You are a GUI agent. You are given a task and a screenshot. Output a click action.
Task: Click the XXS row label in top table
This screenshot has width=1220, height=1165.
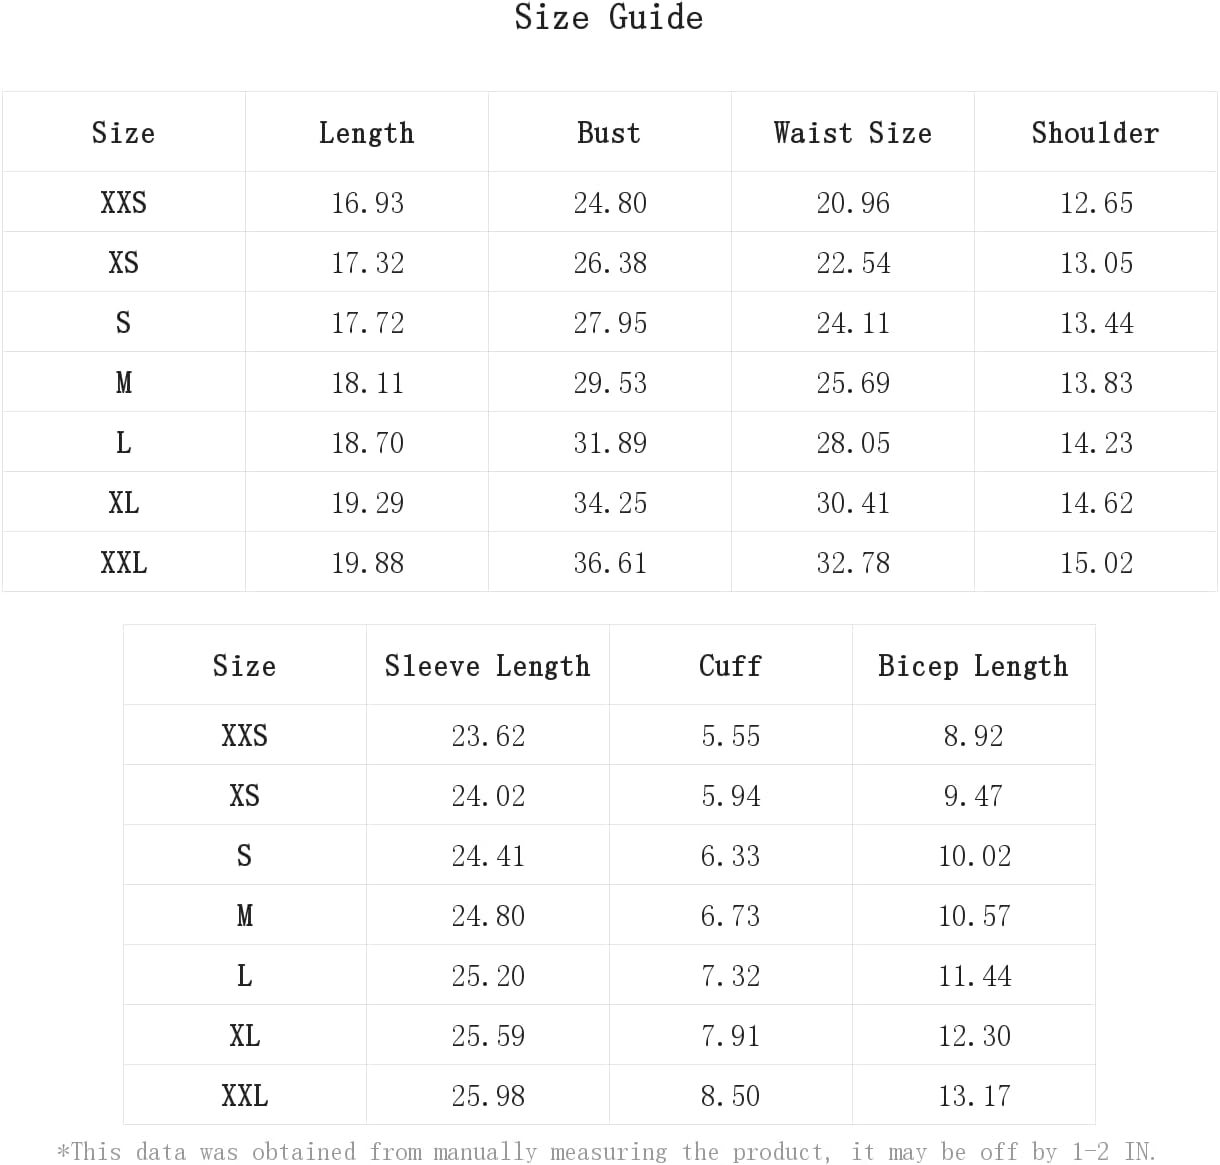click(123, 203)
